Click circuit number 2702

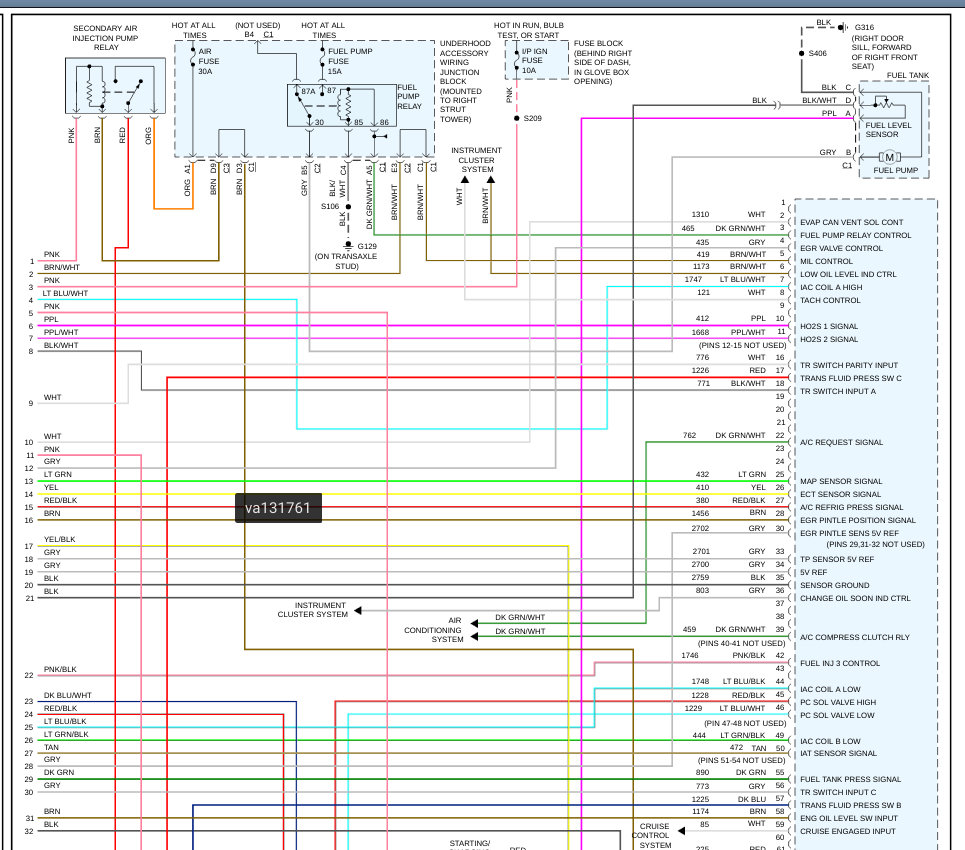pyautogui.click(x=700, y=527)
